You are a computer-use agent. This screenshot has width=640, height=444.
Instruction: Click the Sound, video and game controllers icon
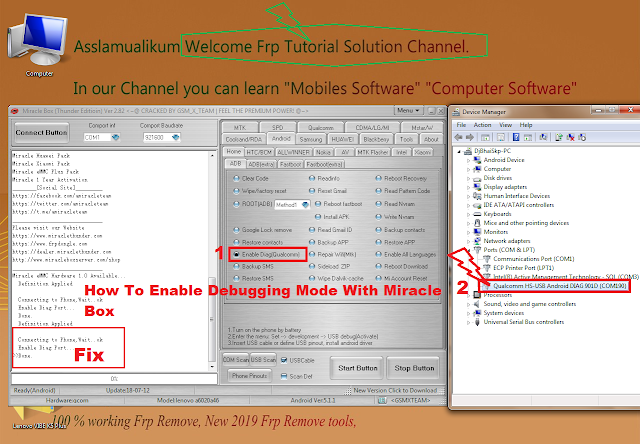coord(477,304)
